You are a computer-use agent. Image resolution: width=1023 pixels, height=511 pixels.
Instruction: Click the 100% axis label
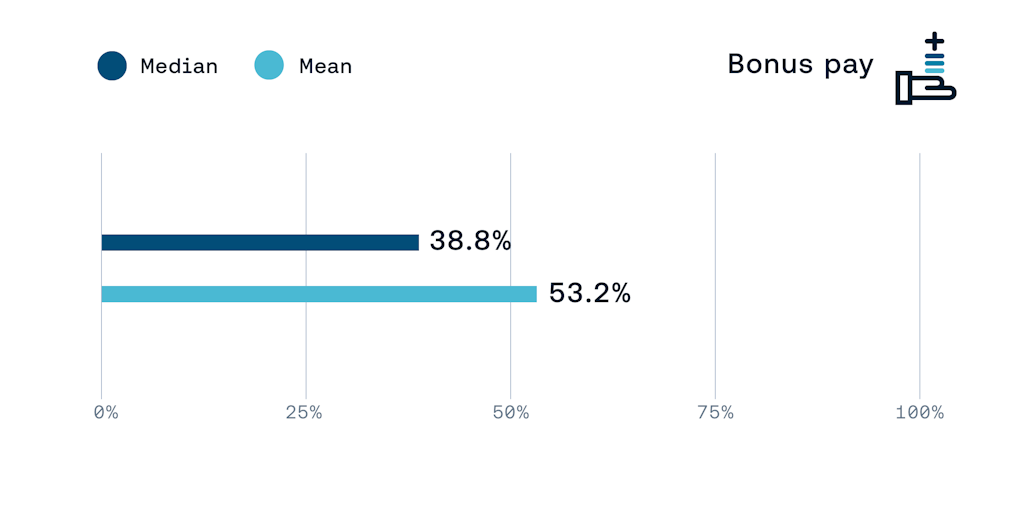tap(919, 412)
